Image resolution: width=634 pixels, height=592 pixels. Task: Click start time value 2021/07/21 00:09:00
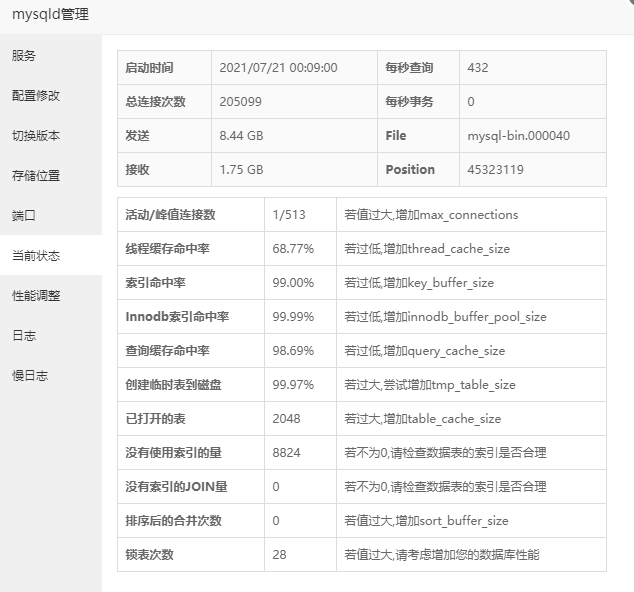(x=278, y=68)
